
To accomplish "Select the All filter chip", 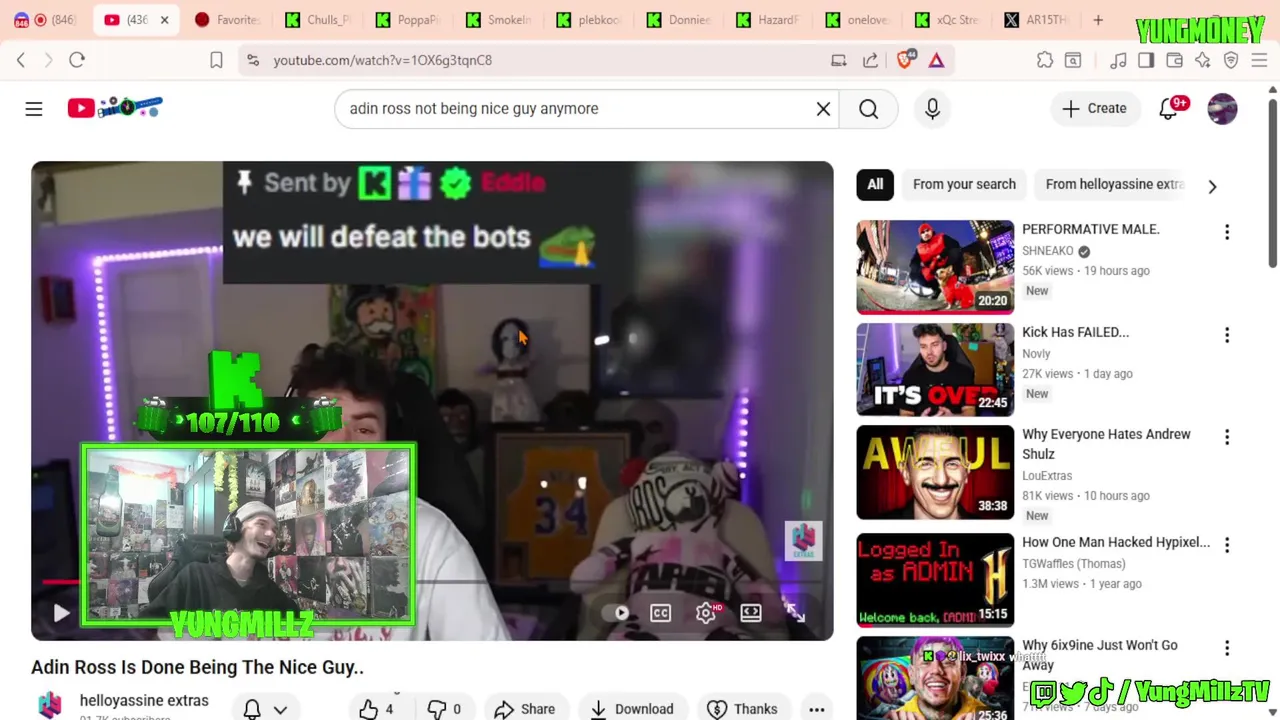I will 875,184.
